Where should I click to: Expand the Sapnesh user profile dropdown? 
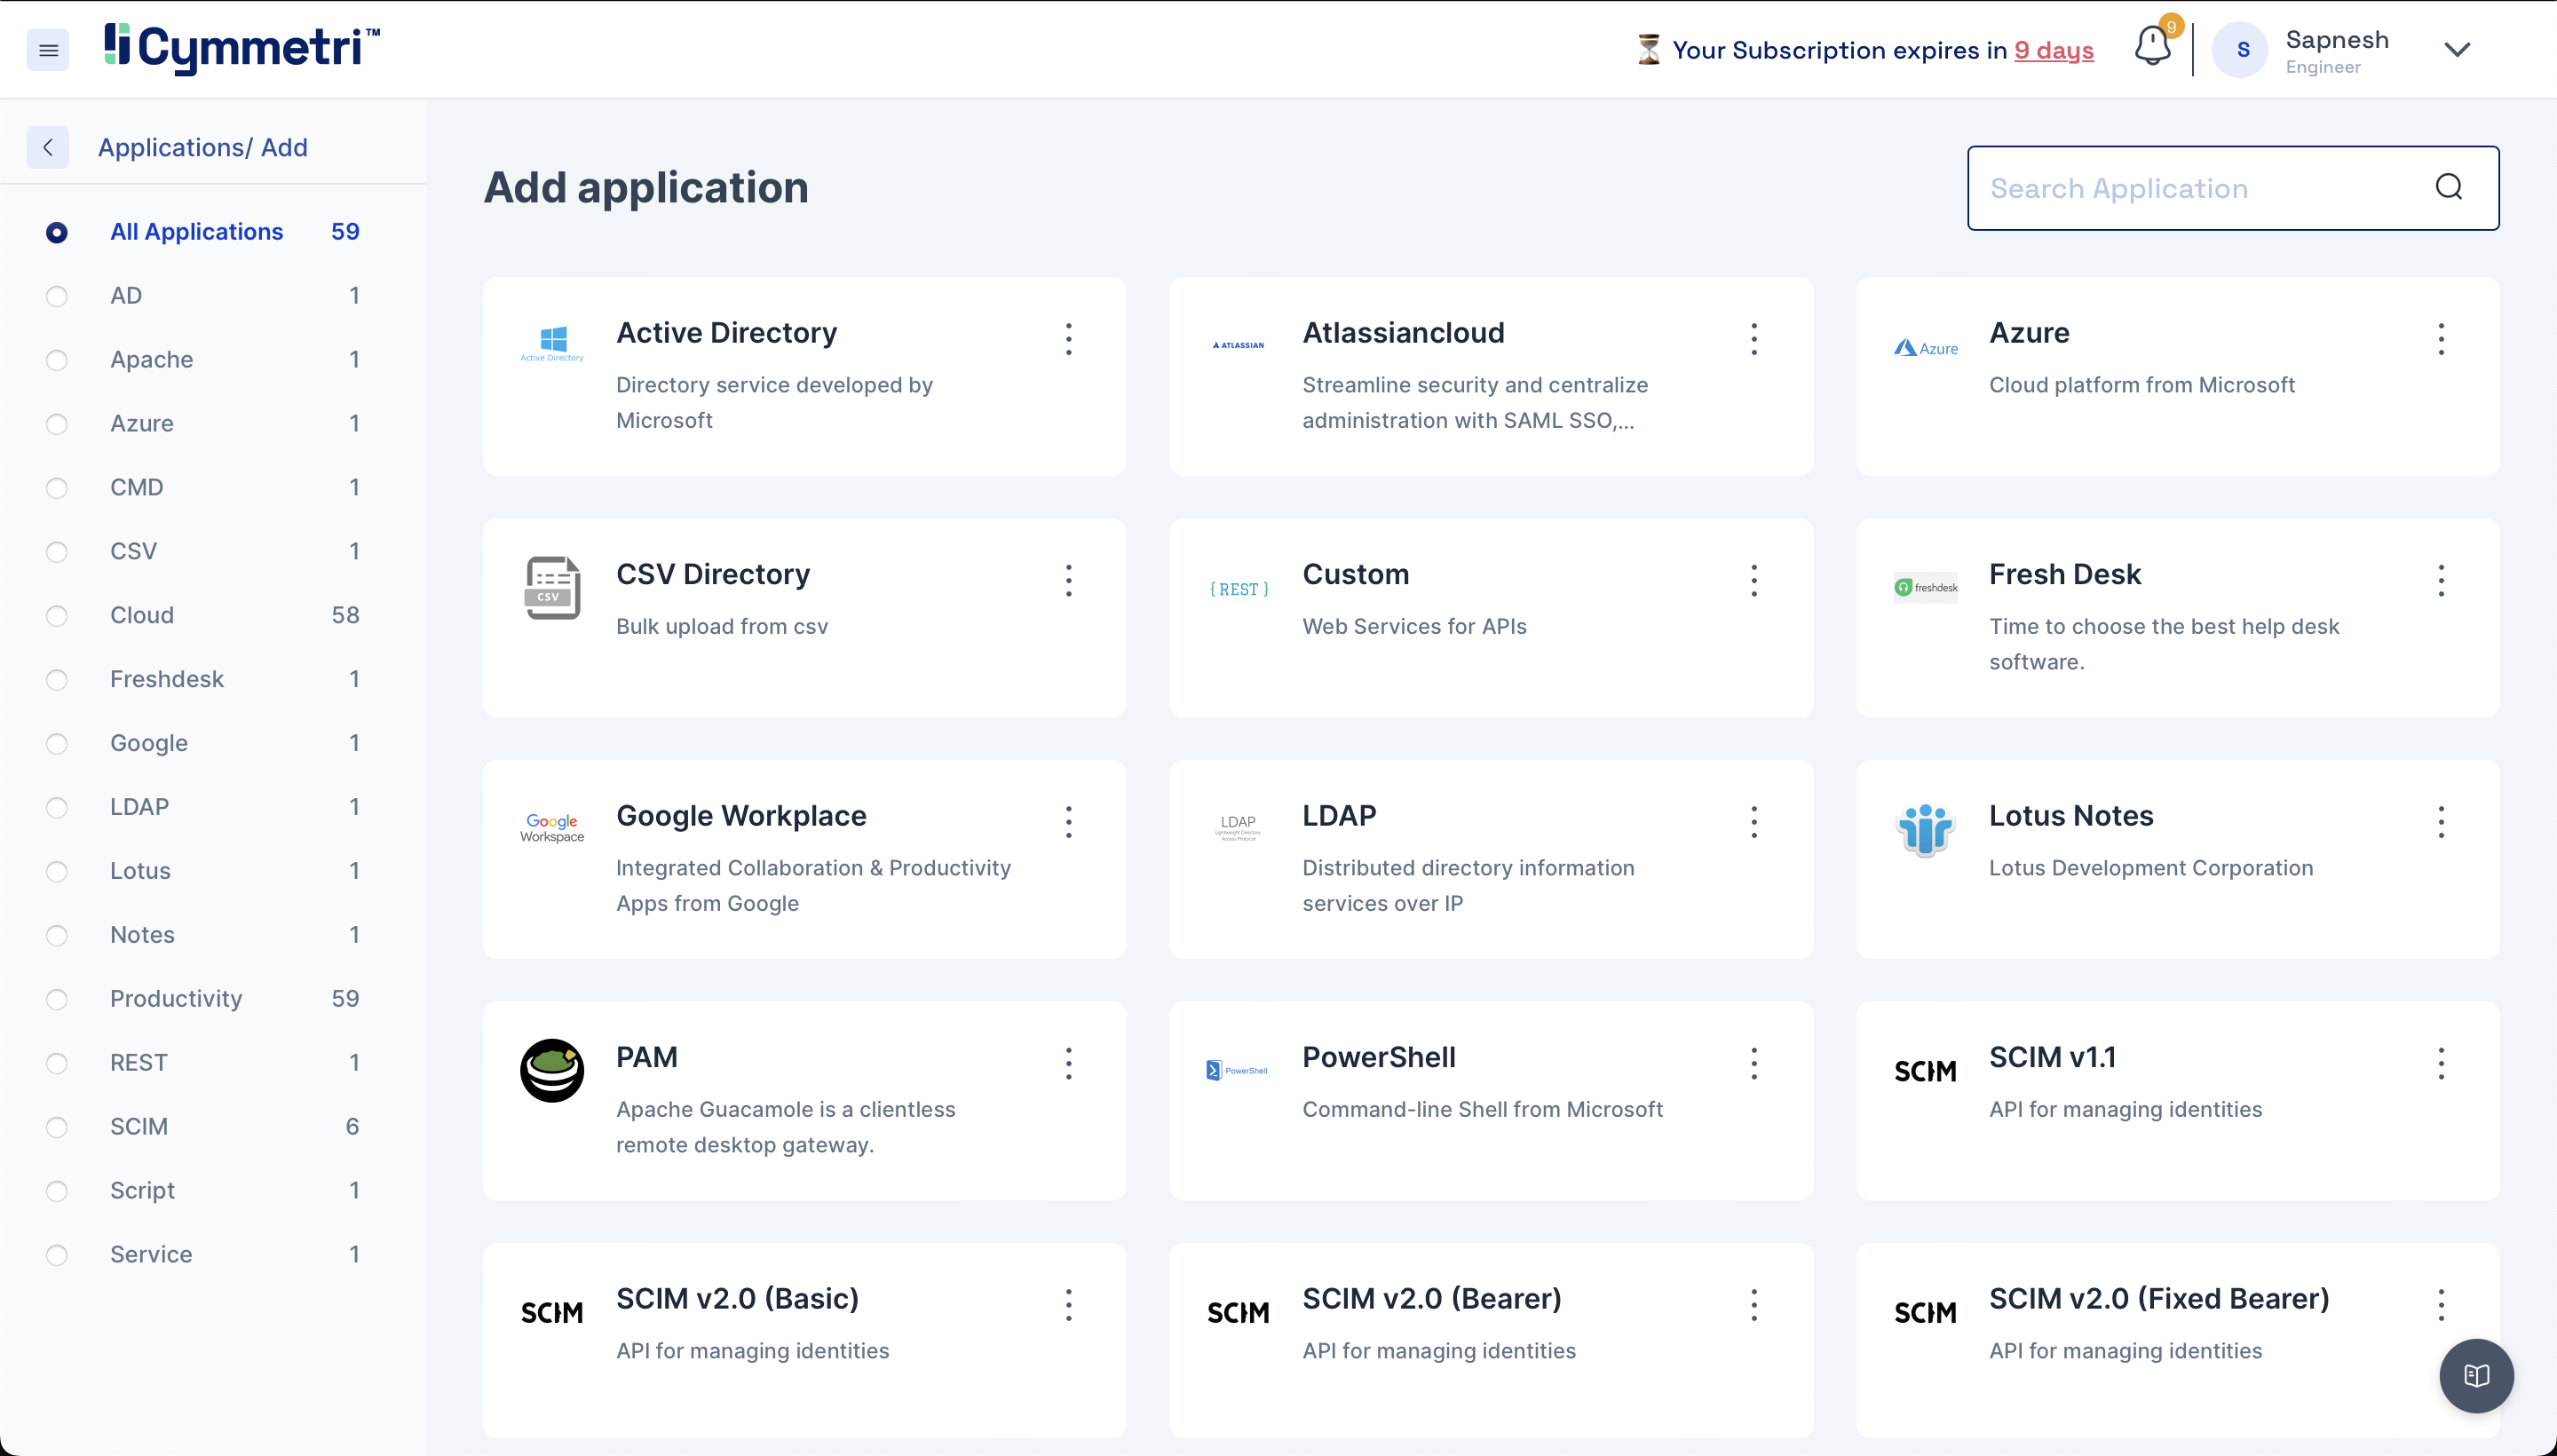click(x=2457, y=50)
